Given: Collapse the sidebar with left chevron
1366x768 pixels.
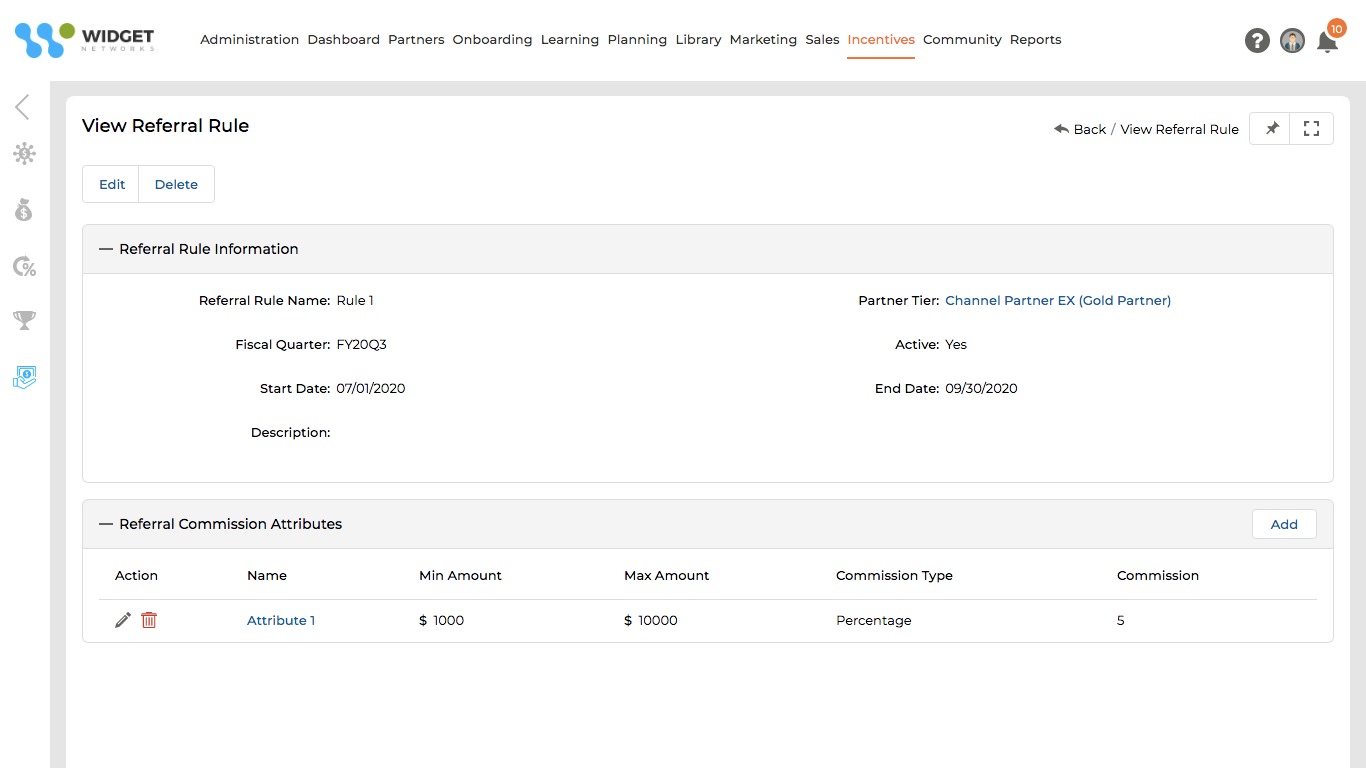Looking at the screenshot, I should [22, 107].
